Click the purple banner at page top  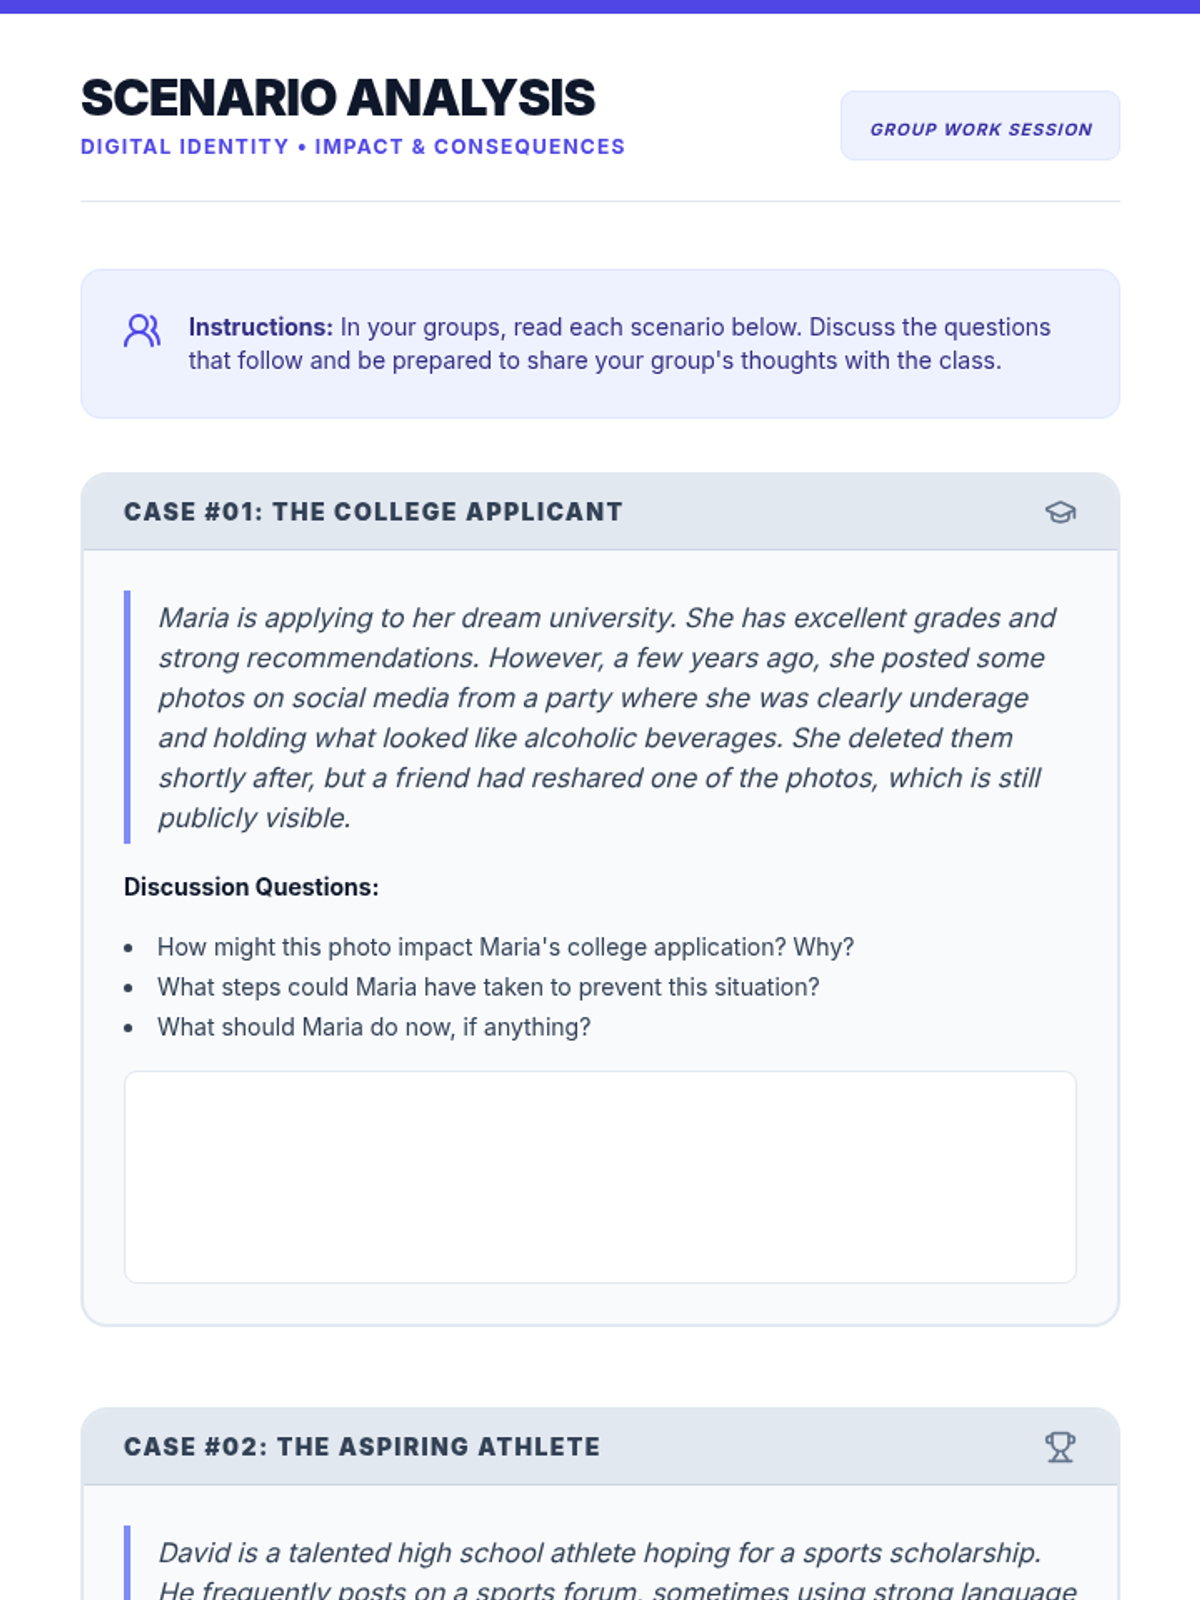click(600, 6)
